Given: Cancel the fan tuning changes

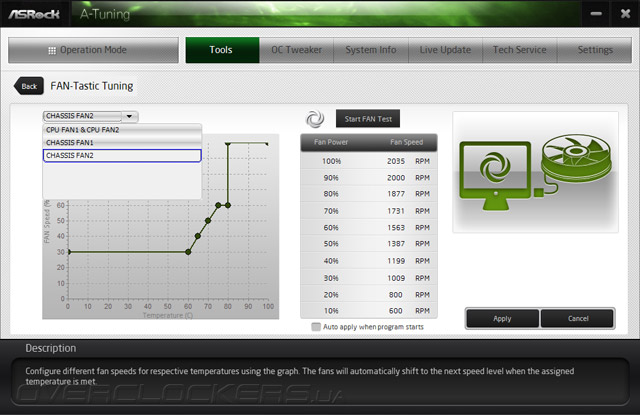Looking at the screenshot, I should coord(578,318).
